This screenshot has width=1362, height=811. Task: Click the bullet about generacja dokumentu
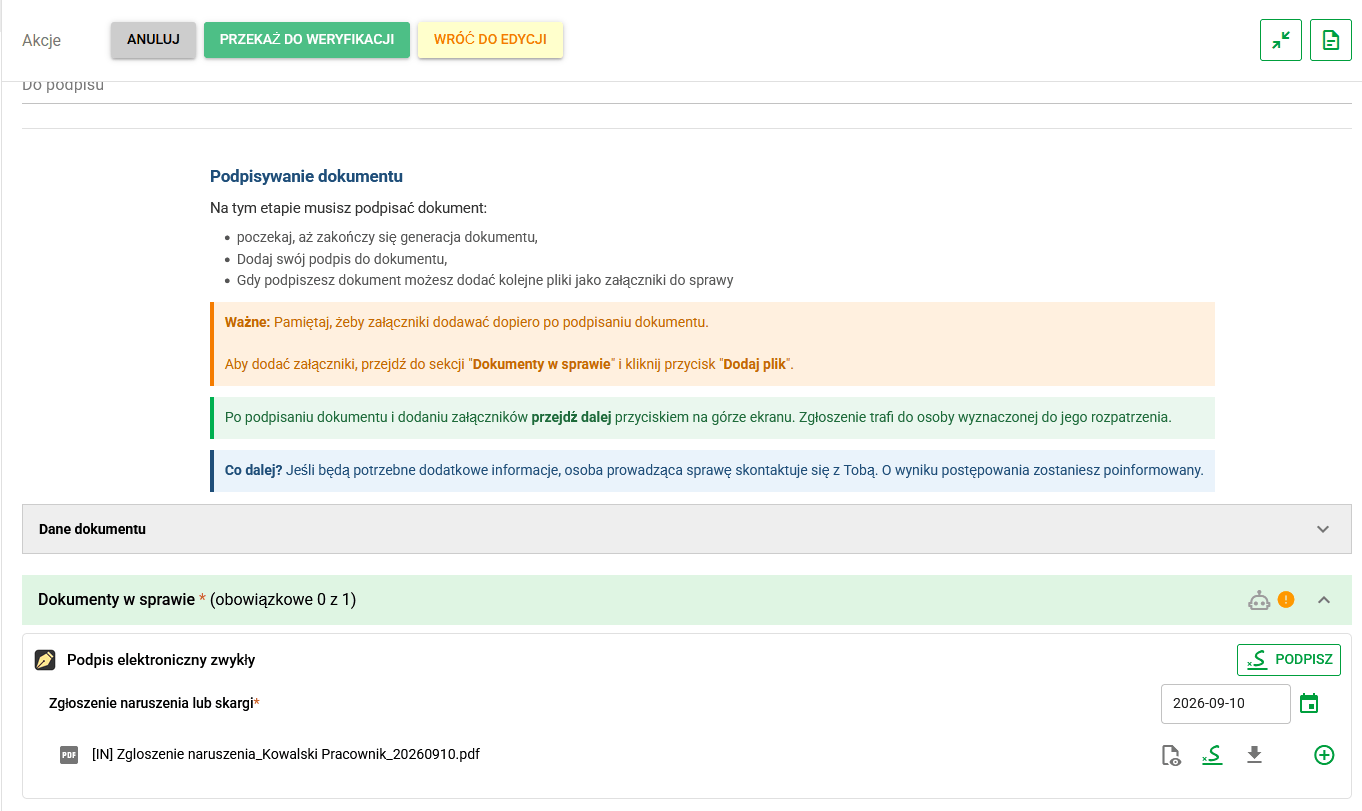pyautogui.click(x=387, y=237)
